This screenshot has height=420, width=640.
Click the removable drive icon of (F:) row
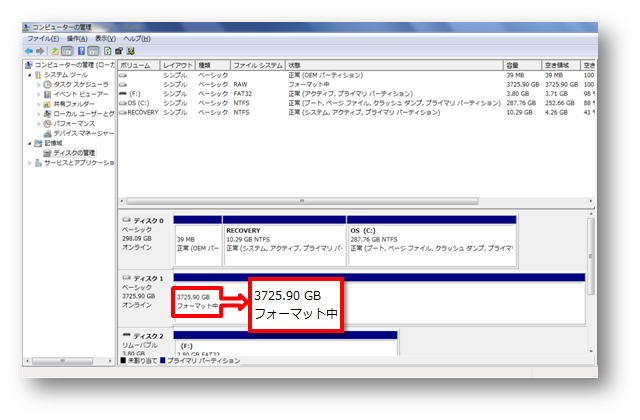click(123, 93)
